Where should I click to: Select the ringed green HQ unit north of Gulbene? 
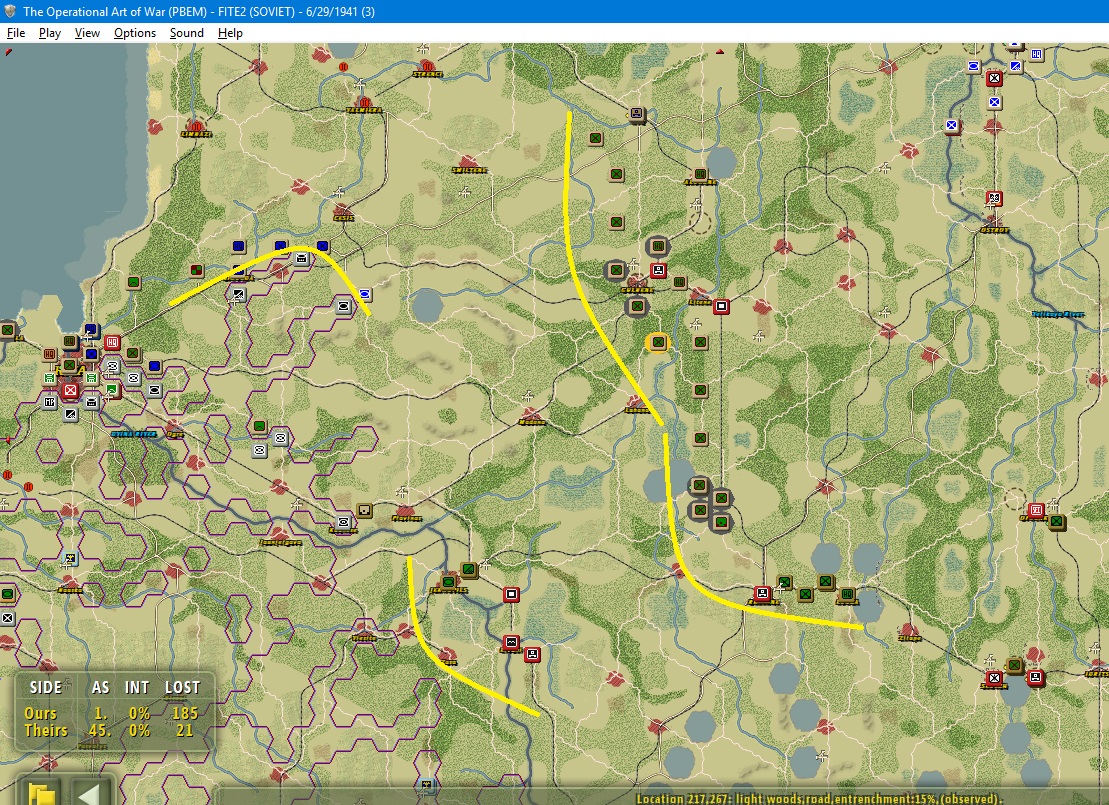[x=658, y=246]
